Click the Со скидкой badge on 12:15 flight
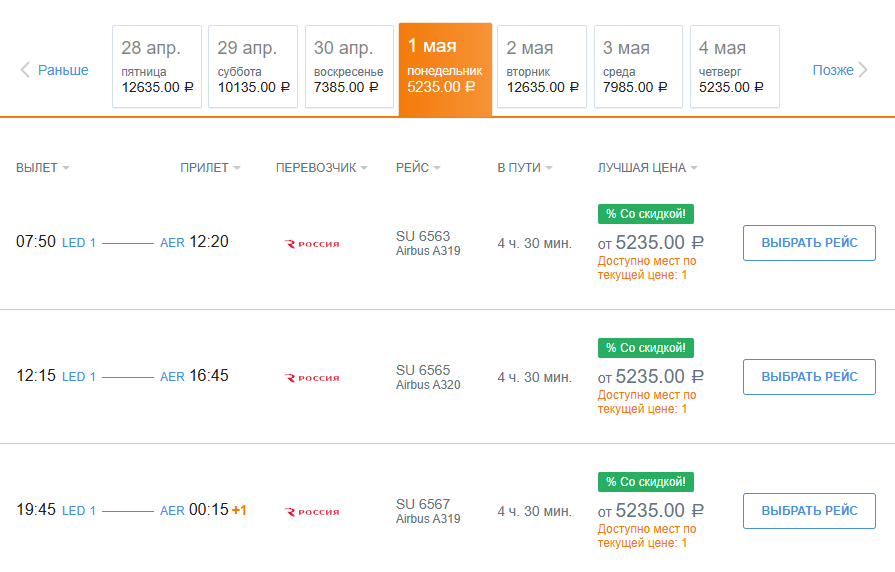Viewport: 895px width, 572px height. (x=646, y=348)
